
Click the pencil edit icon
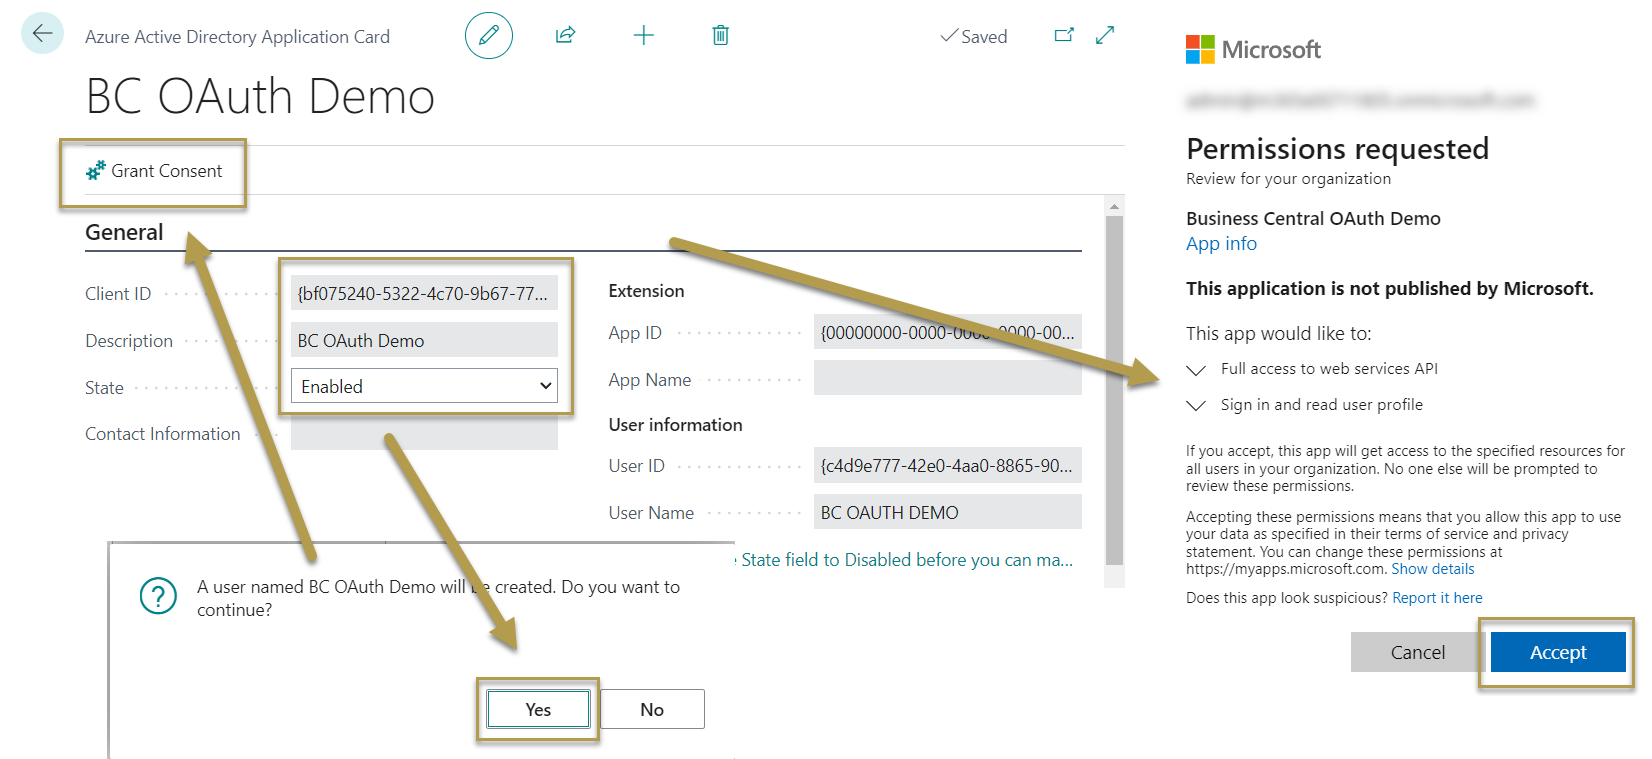coord(488,36)
